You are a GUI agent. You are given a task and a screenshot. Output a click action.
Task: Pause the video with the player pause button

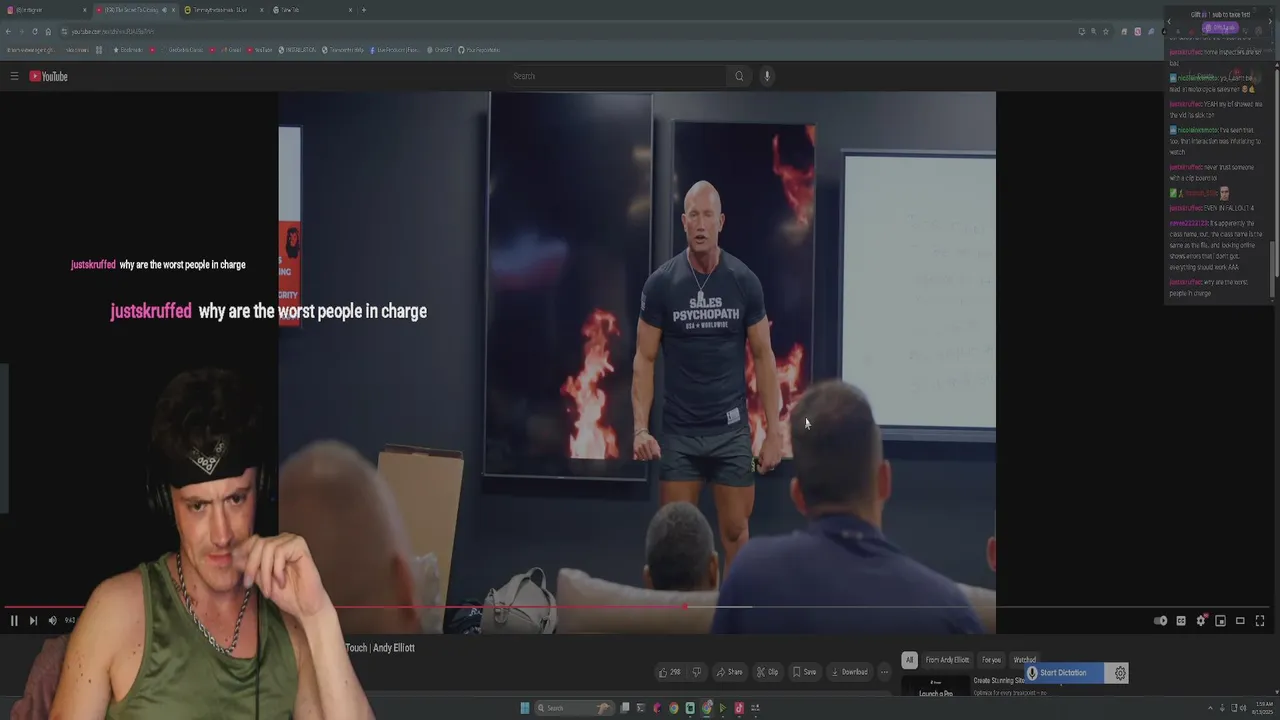pos(14,621)
